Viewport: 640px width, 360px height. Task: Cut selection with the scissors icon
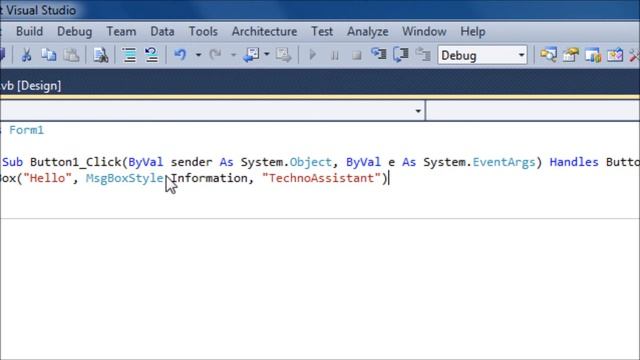click(x=27, y=55)
